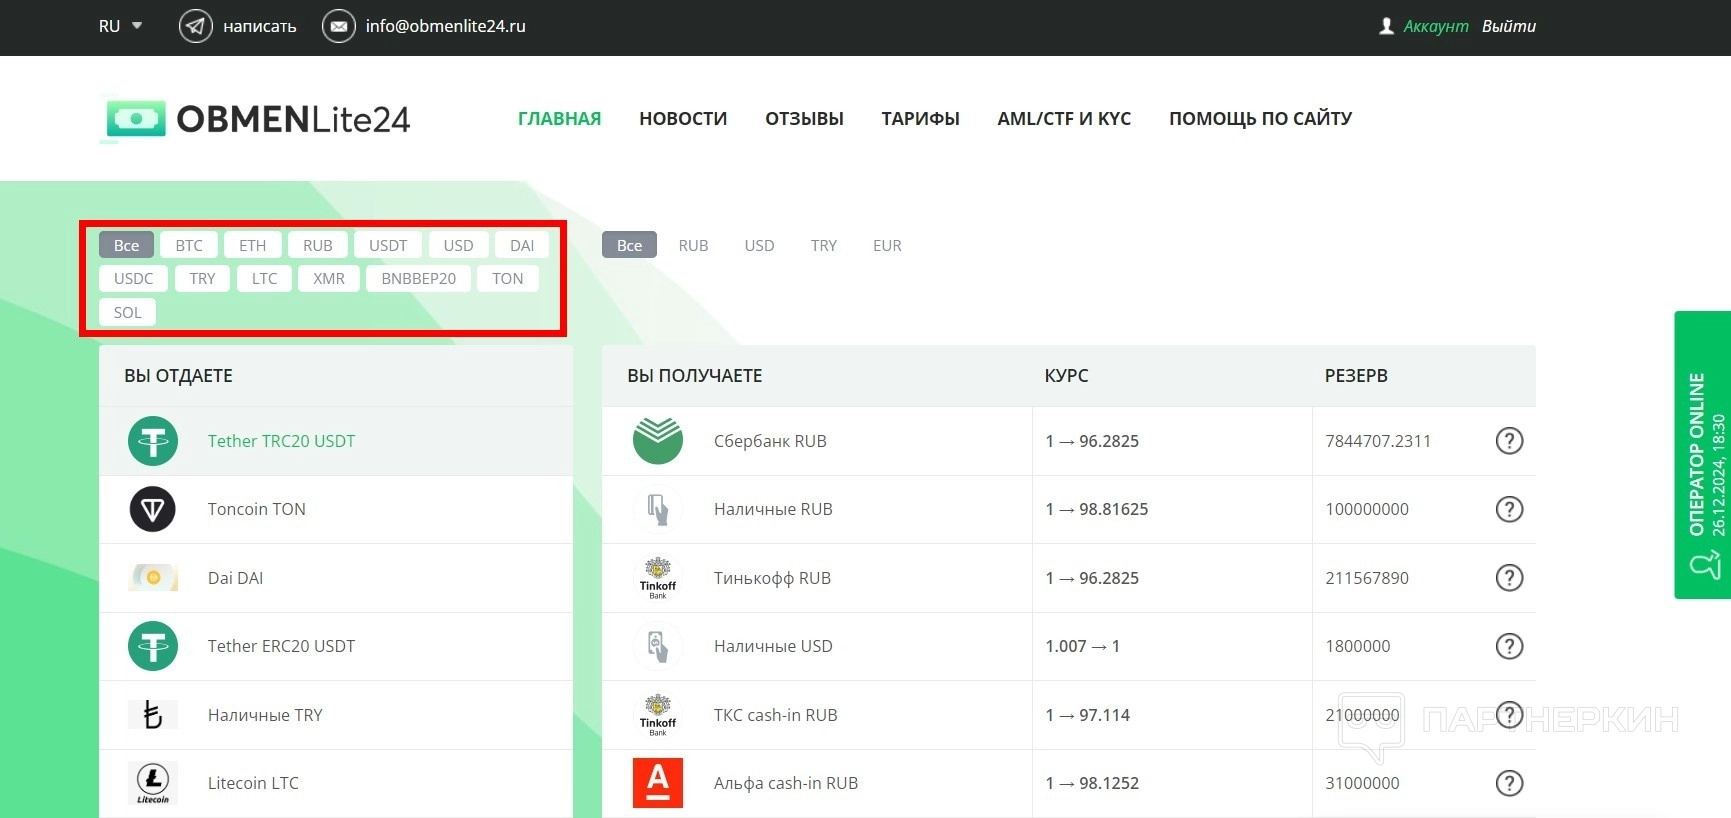
Task: Choose the ТКС cash-in RUB Tinkoff logo
Action: point(658,715)
